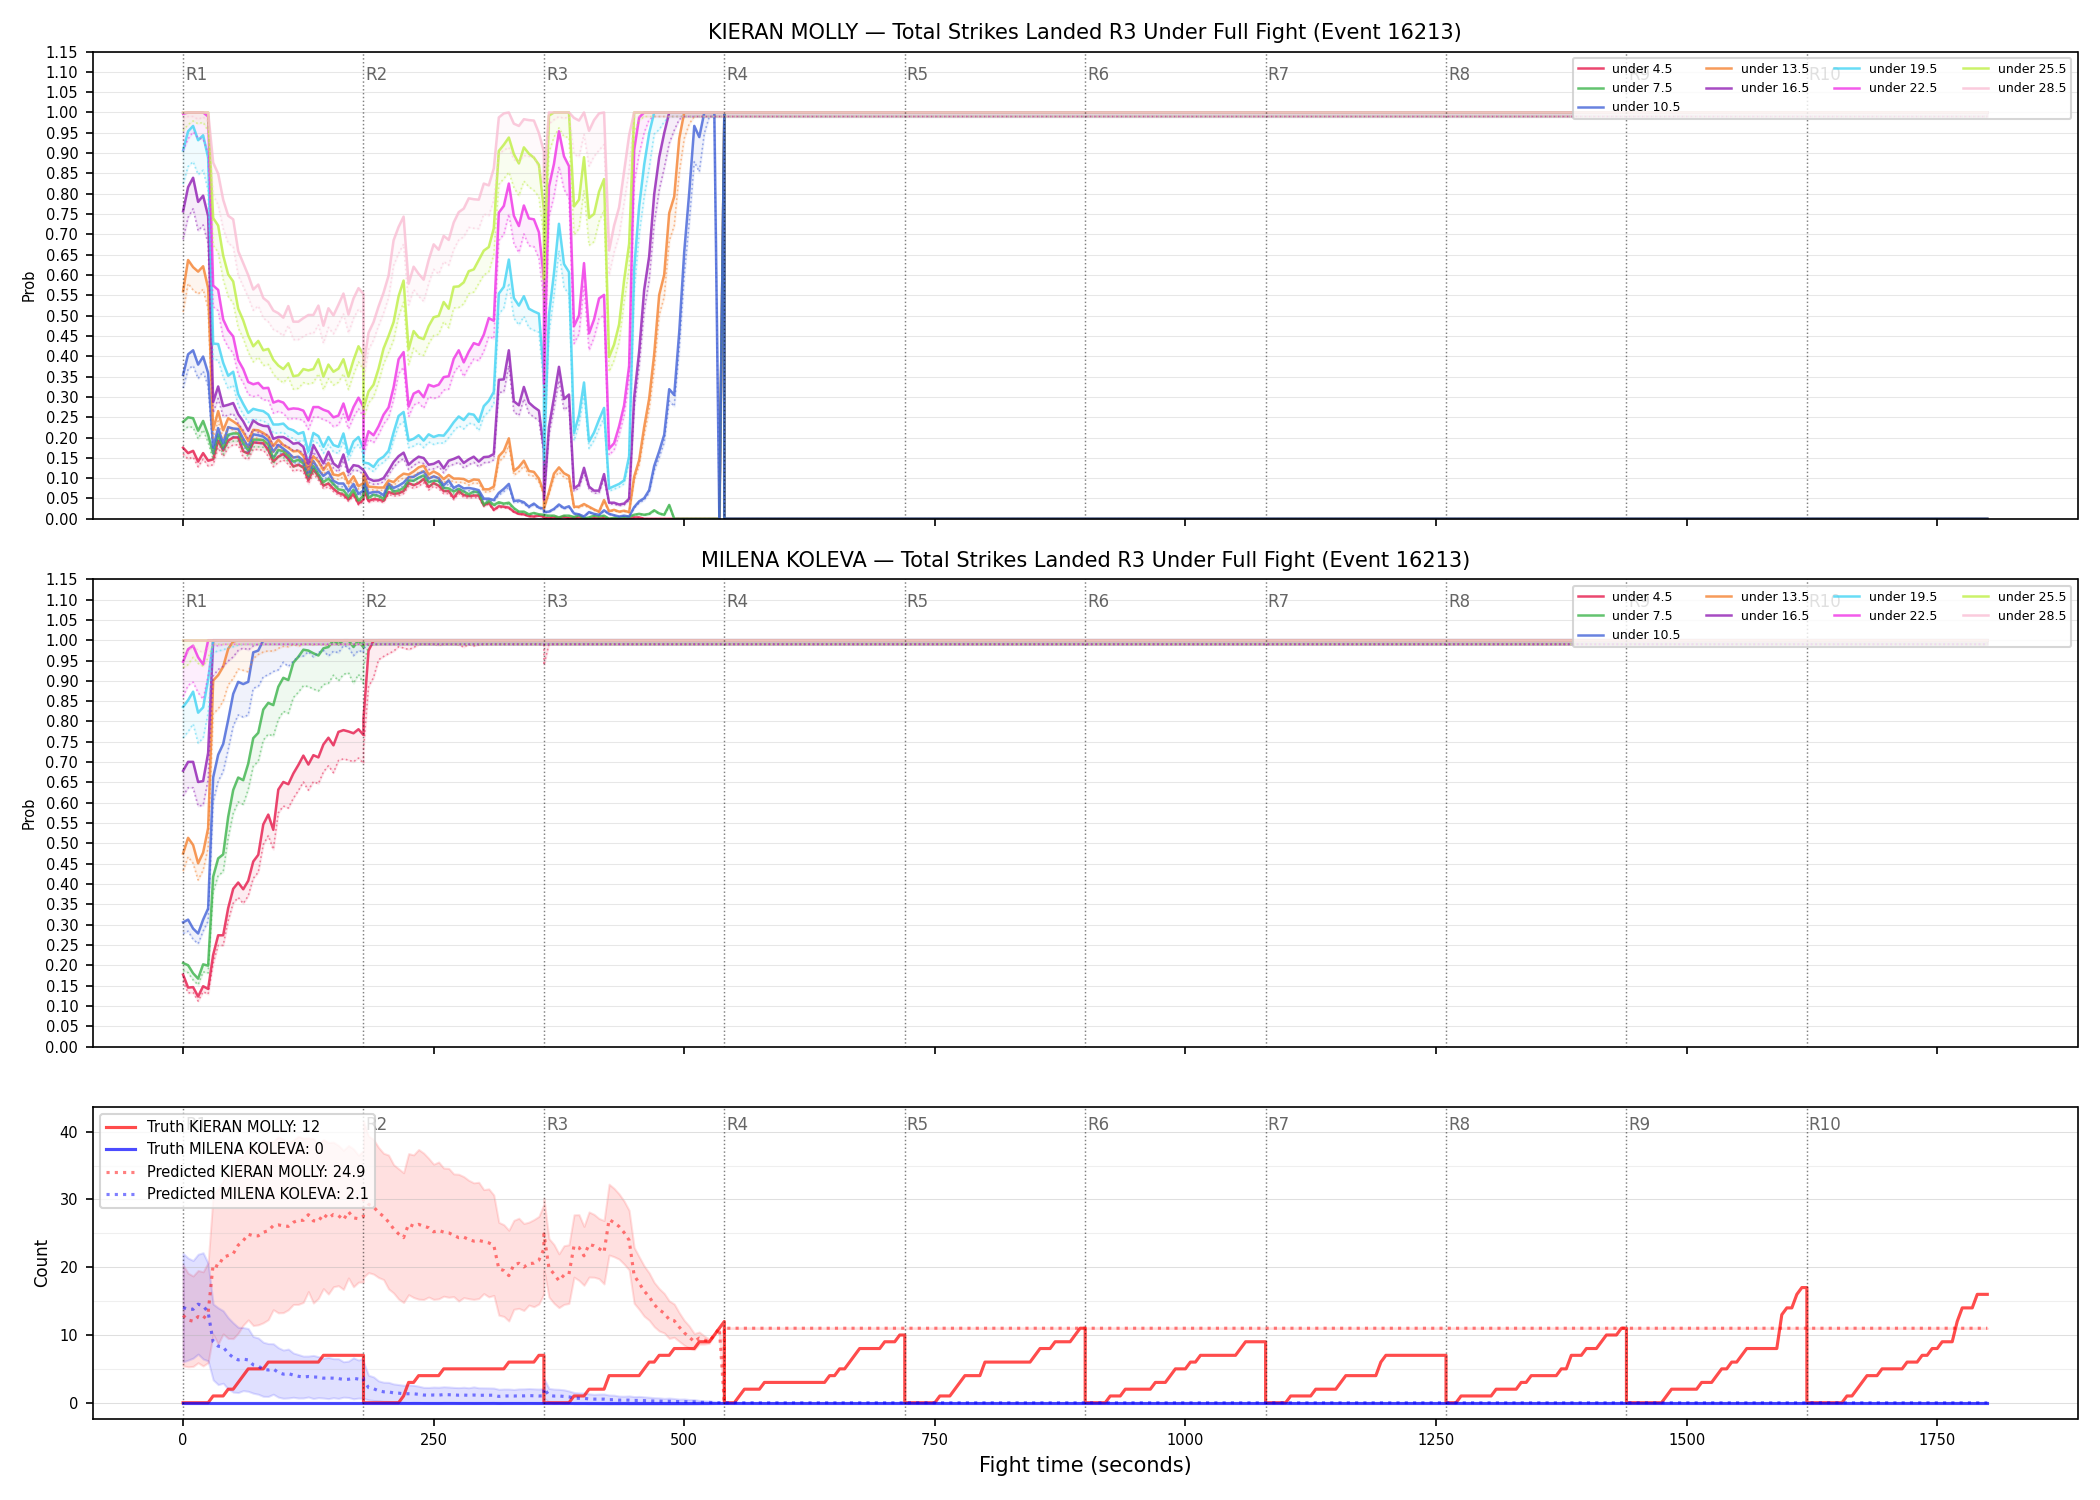Toggle 'Predicted KIERAN MOLLY: 24.9' legend entry
The width and height of the screenshot is (2100, 1500).
235,1171
